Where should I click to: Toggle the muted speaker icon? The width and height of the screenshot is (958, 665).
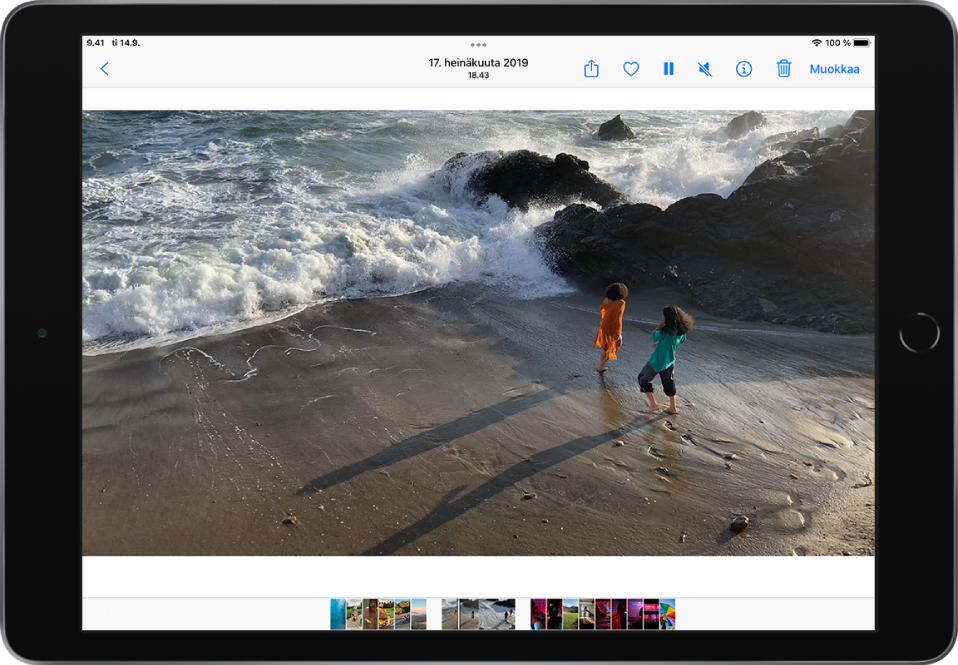tap(705, 69)
